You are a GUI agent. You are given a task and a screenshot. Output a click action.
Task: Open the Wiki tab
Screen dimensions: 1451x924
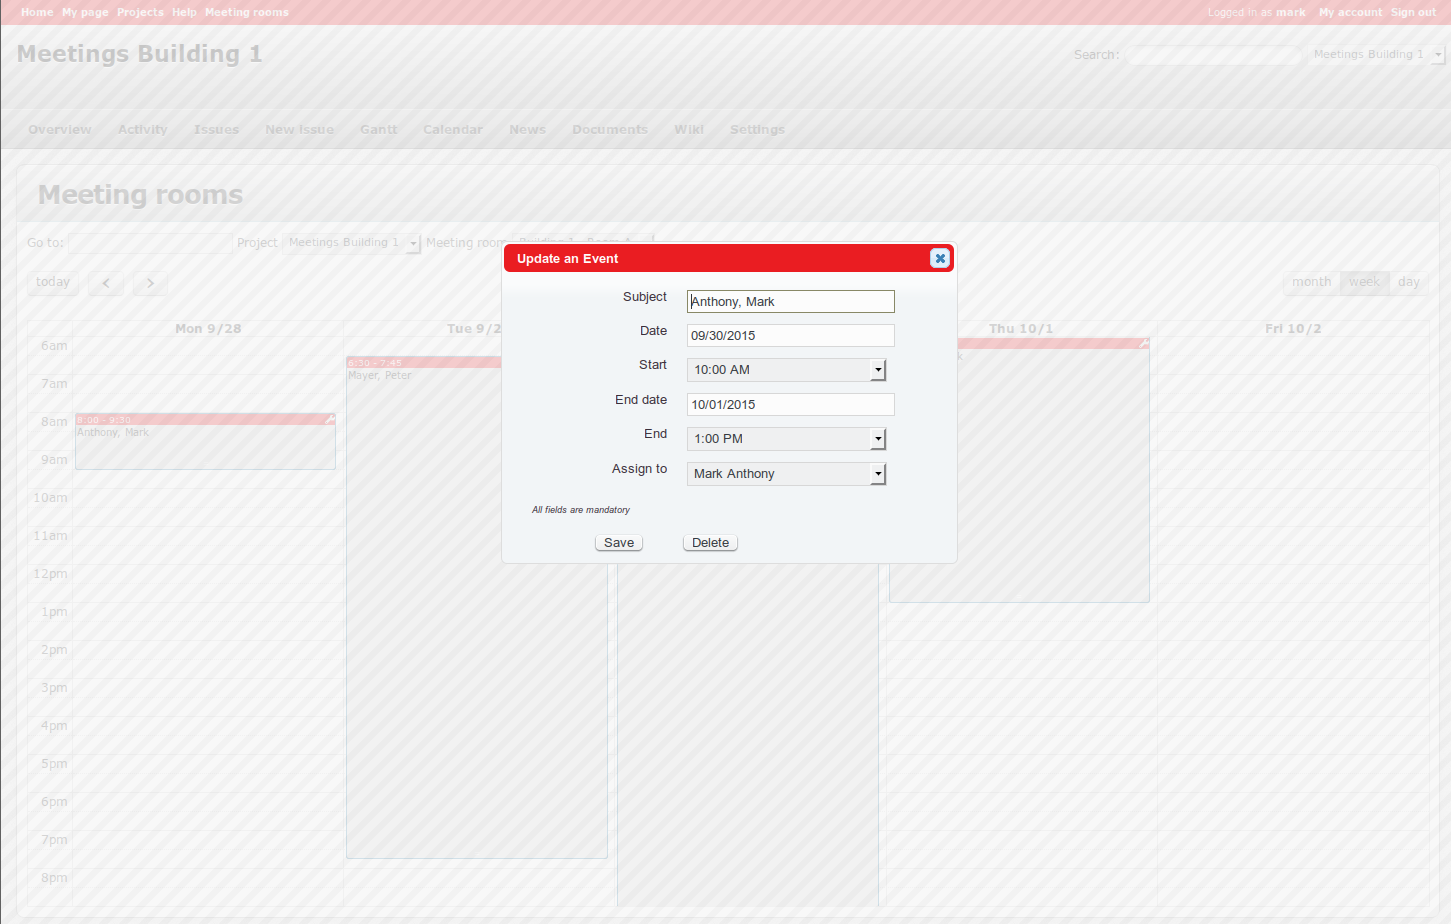point(689,130)
